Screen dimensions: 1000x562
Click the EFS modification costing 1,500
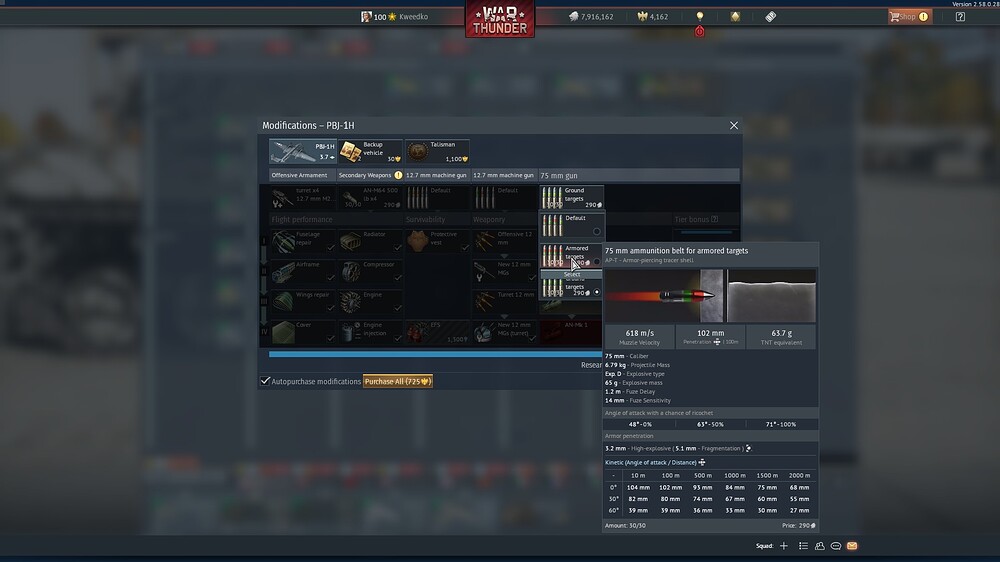pos(438,332)
